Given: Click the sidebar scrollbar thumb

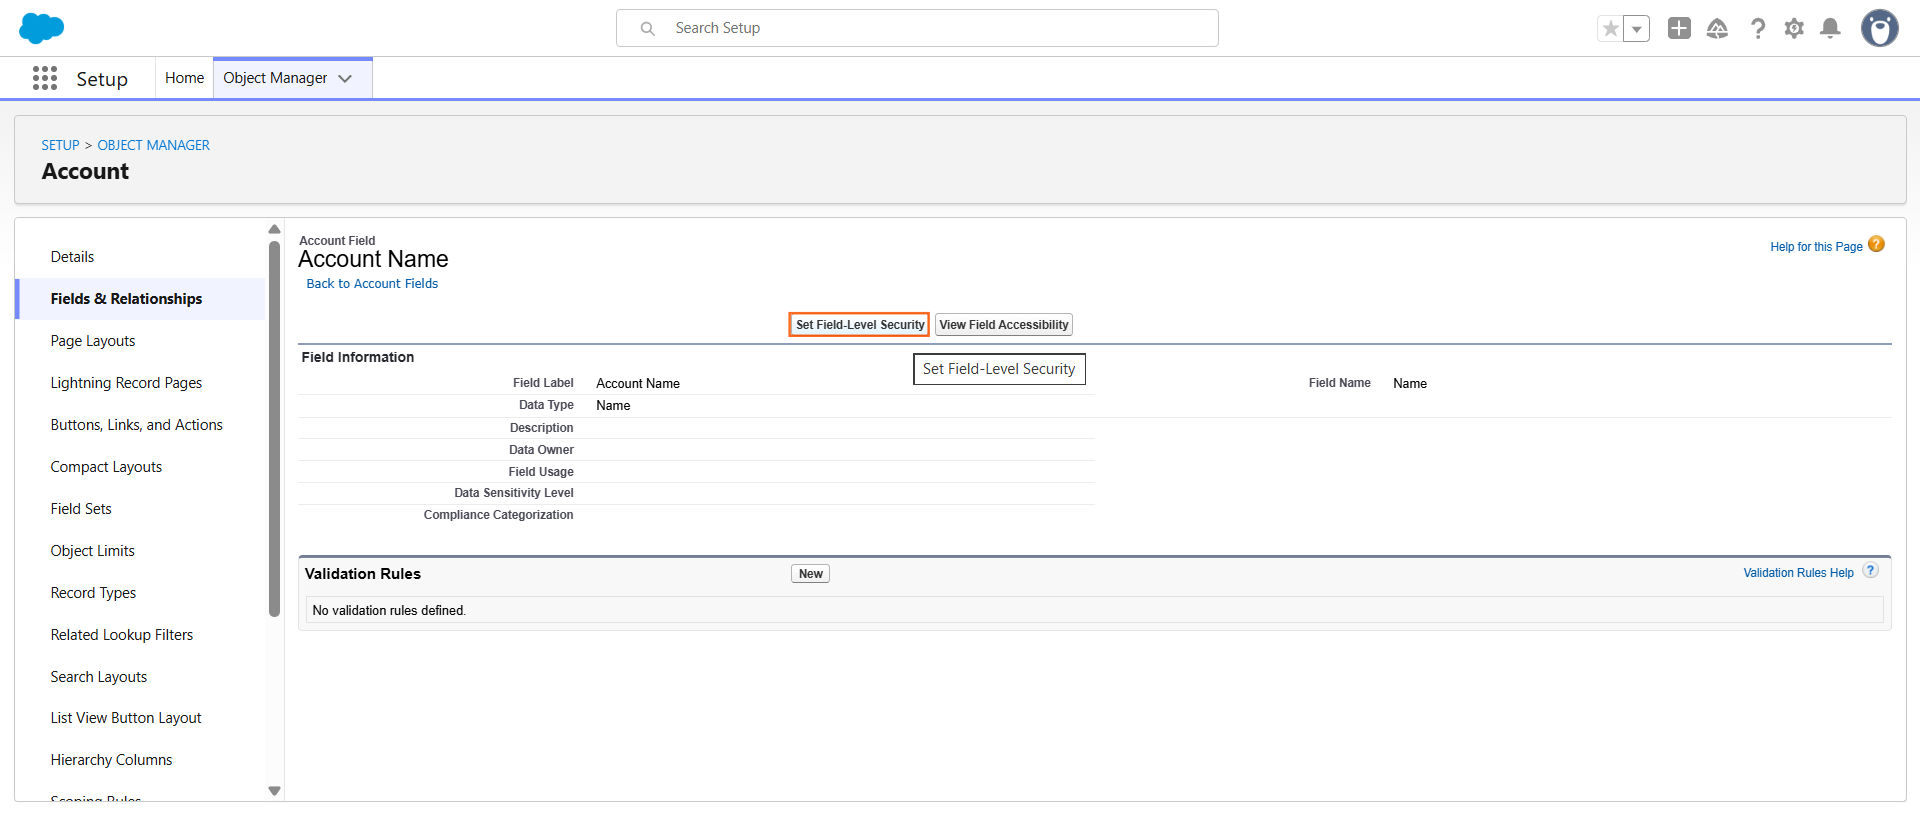Looking at the screenshot, I should click(274, 429).
